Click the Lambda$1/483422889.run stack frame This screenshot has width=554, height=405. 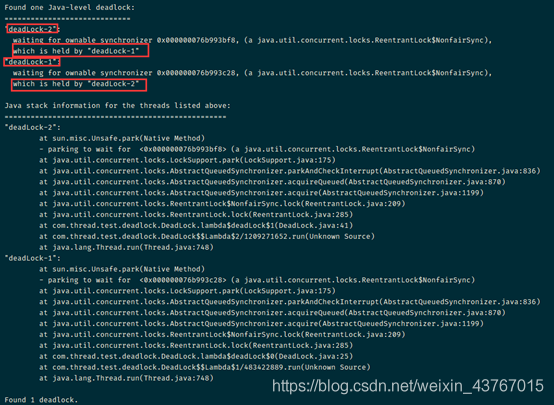(x=205, y=367)
